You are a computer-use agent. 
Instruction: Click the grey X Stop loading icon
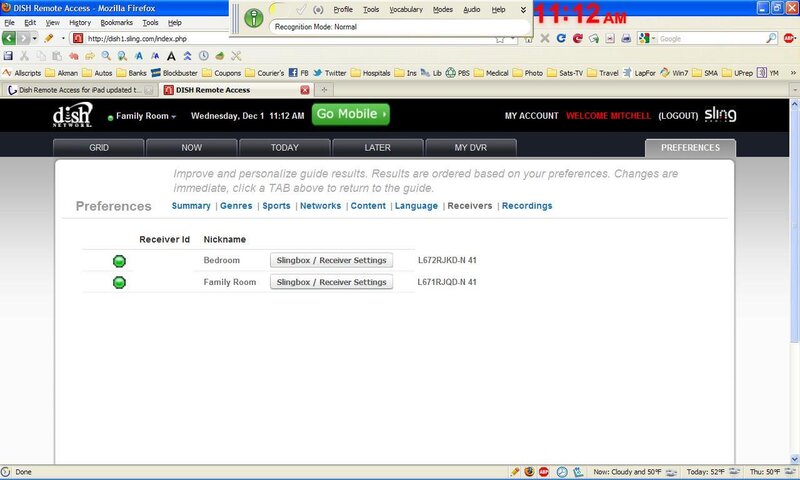(x=545, y=38)
